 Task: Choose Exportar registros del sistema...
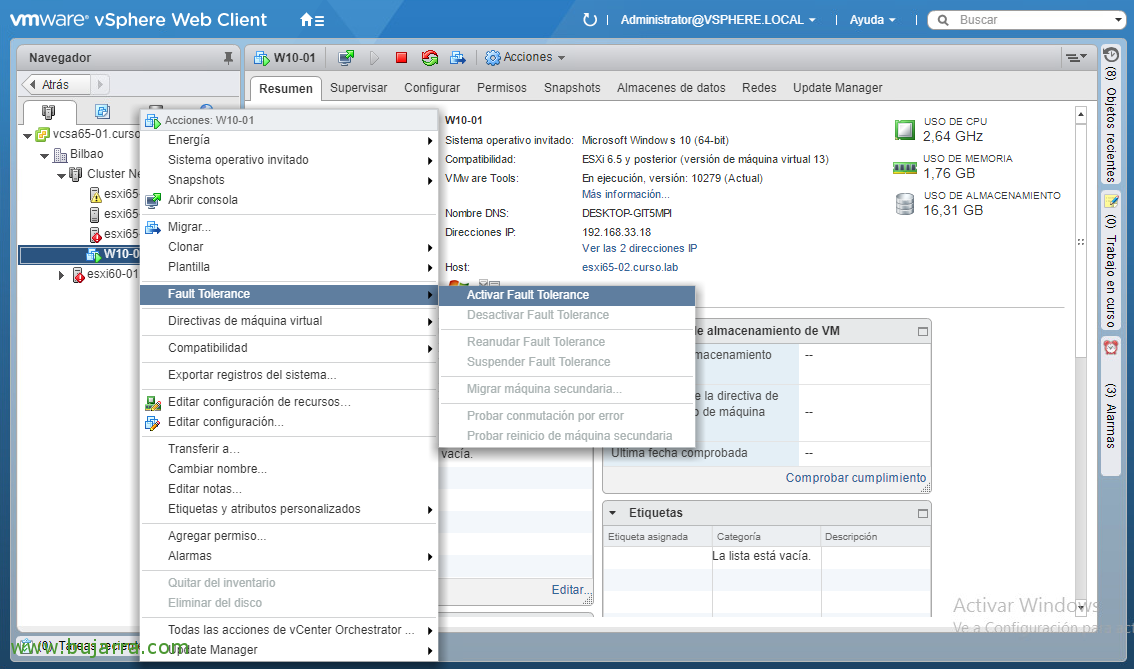click(x=289, y=375)
